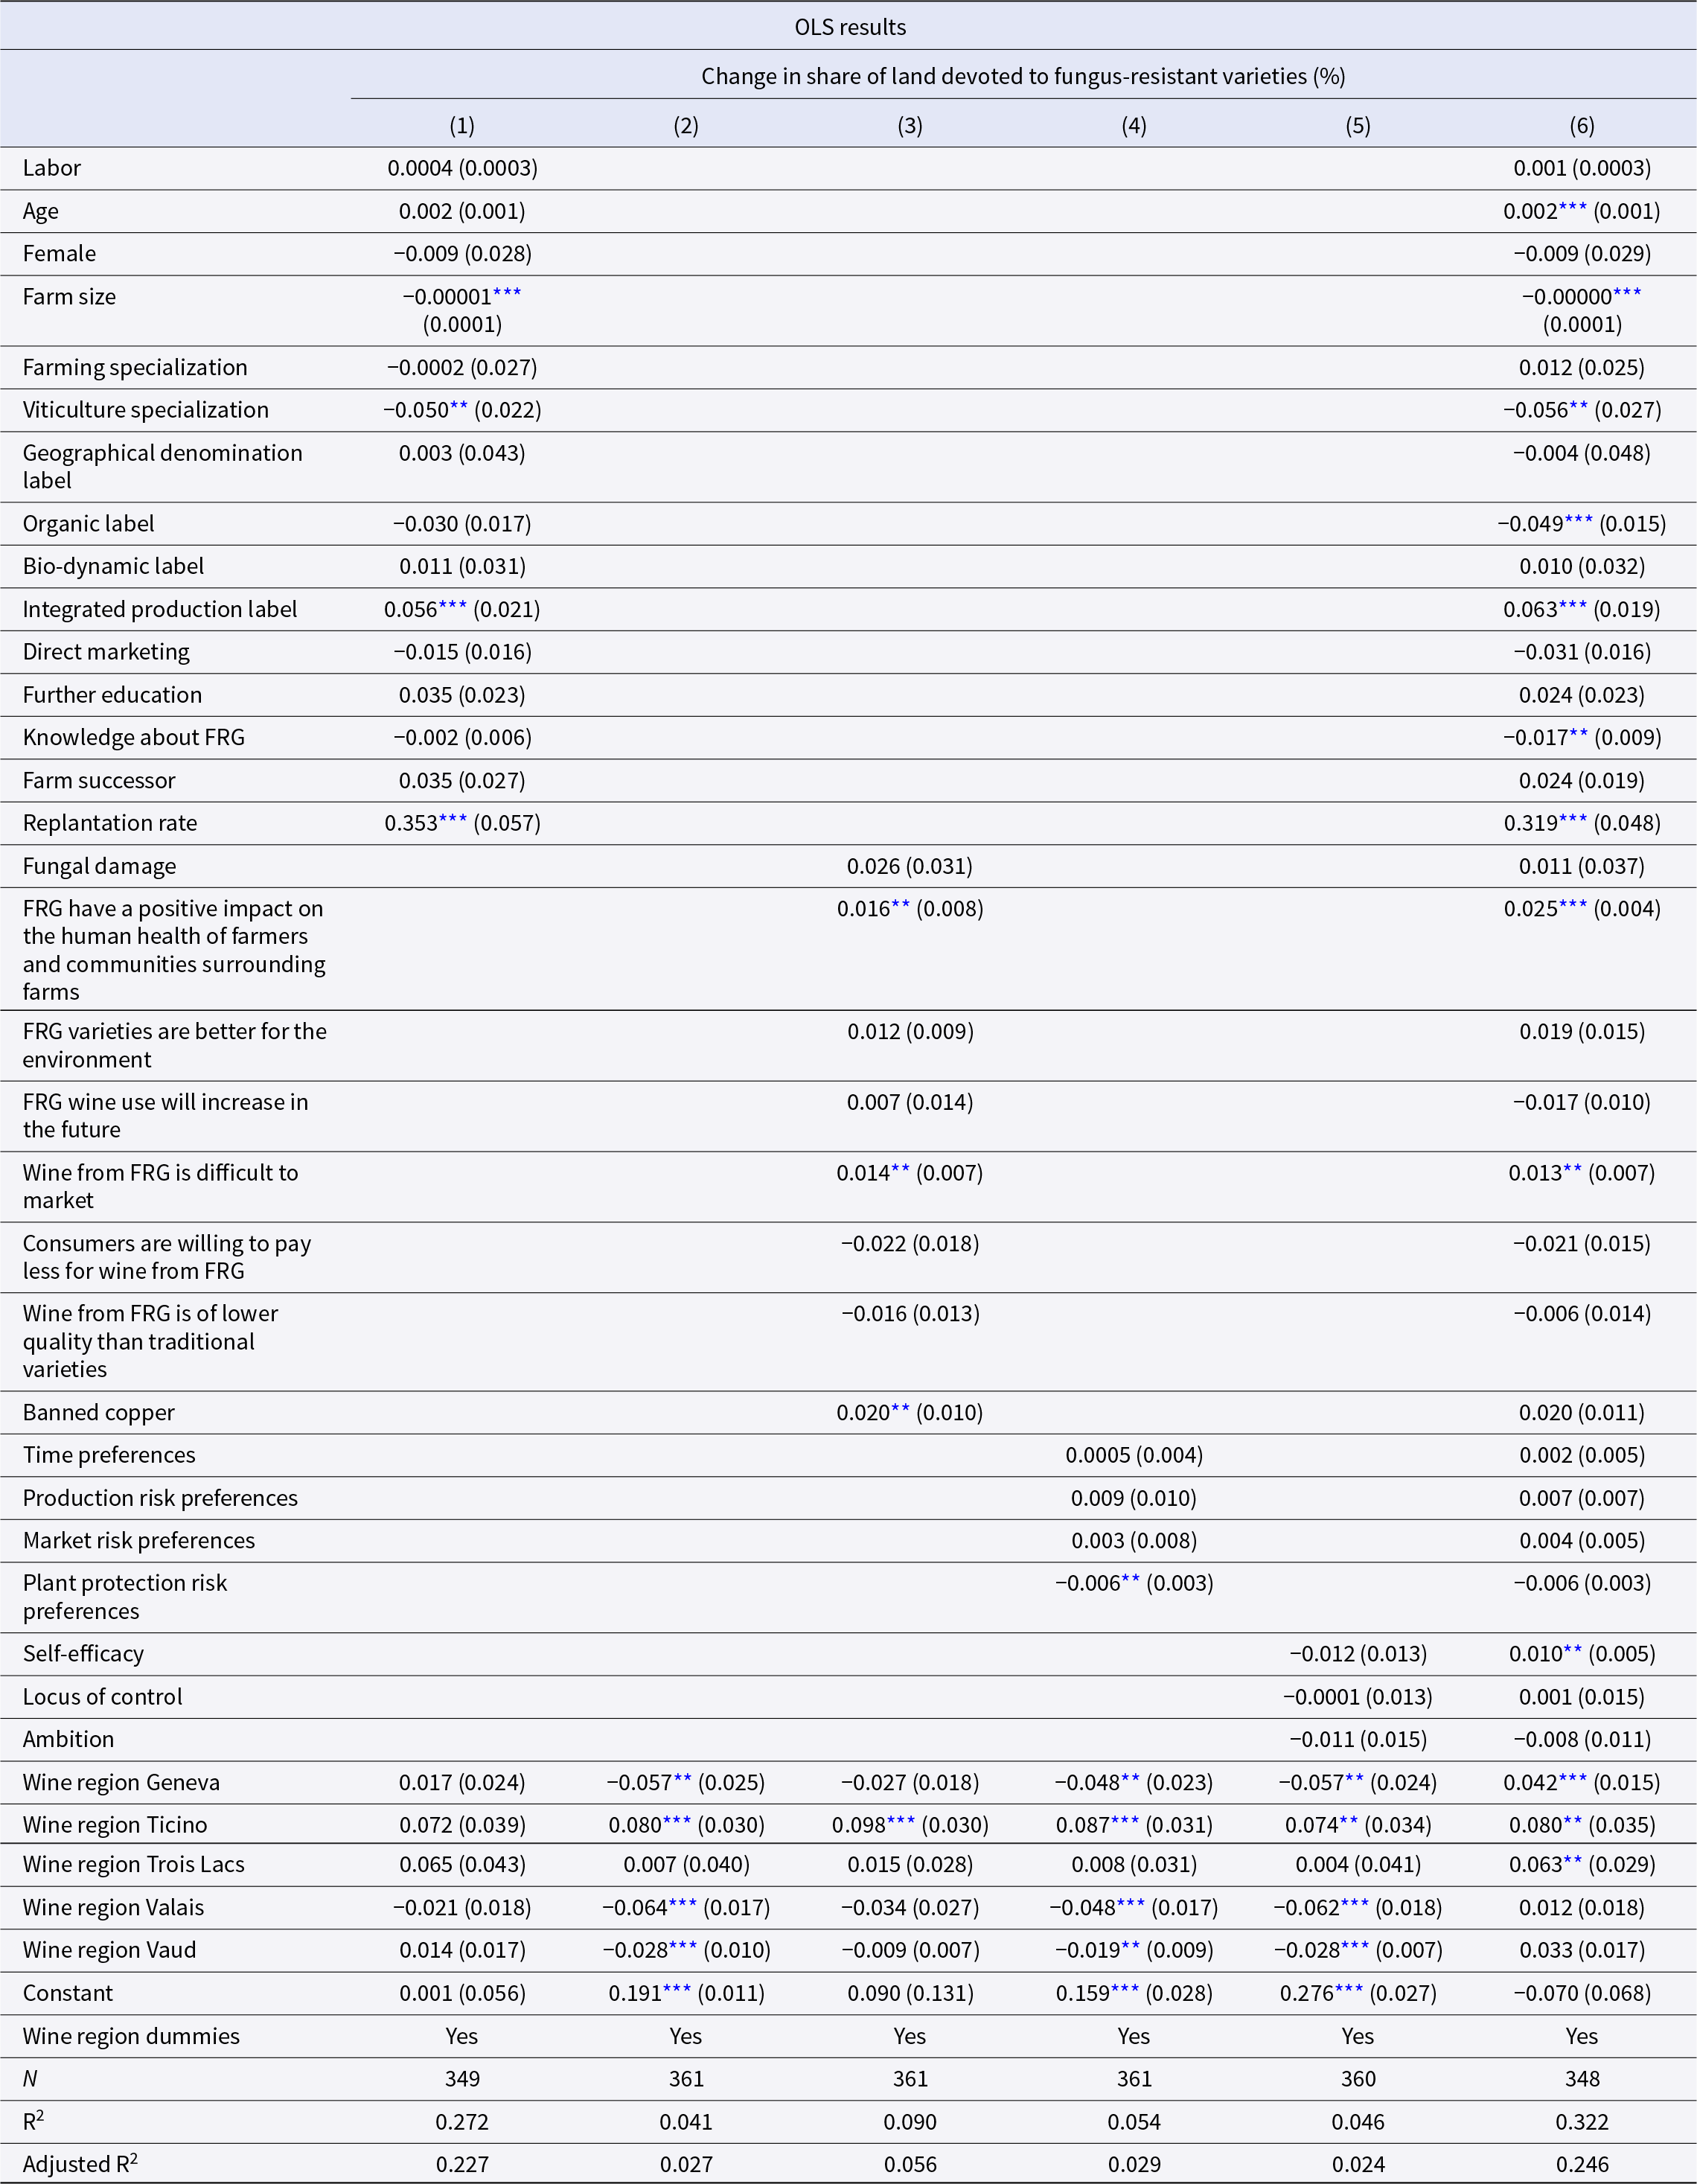Click the Fungal damage coefficient 0.026
This screenshot has width=1697, height=2184.
tap(874, 866)
